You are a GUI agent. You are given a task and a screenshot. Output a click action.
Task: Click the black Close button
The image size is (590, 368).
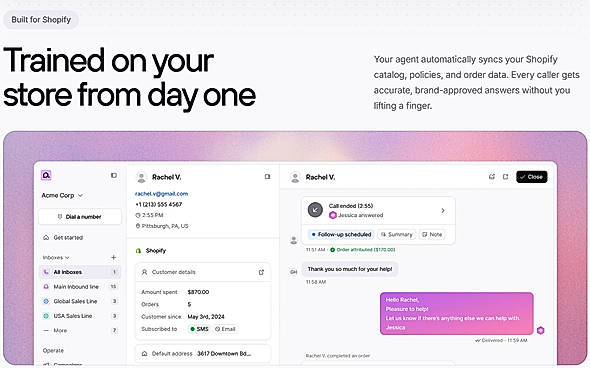(532, 176)
